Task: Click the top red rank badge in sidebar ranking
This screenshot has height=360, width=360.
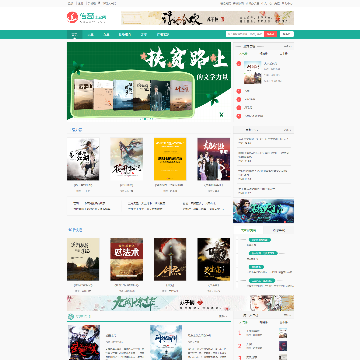Action: [x=239, y=64]
